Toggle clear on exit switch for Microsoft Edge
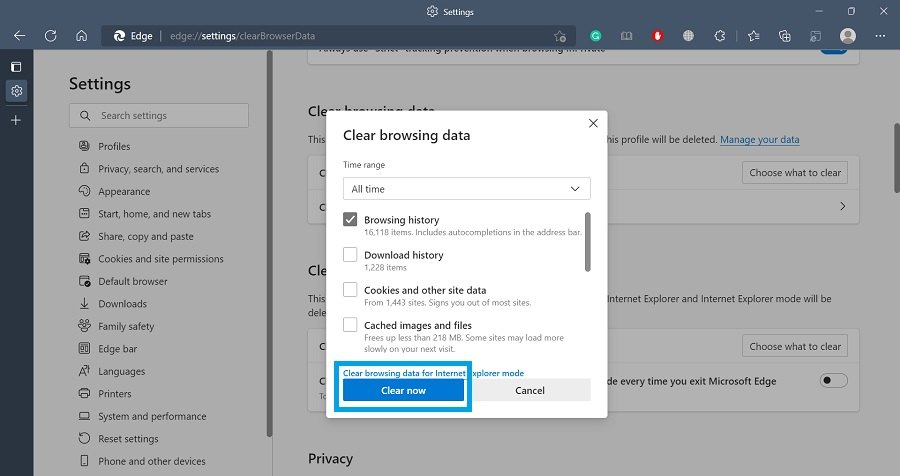 833,380
